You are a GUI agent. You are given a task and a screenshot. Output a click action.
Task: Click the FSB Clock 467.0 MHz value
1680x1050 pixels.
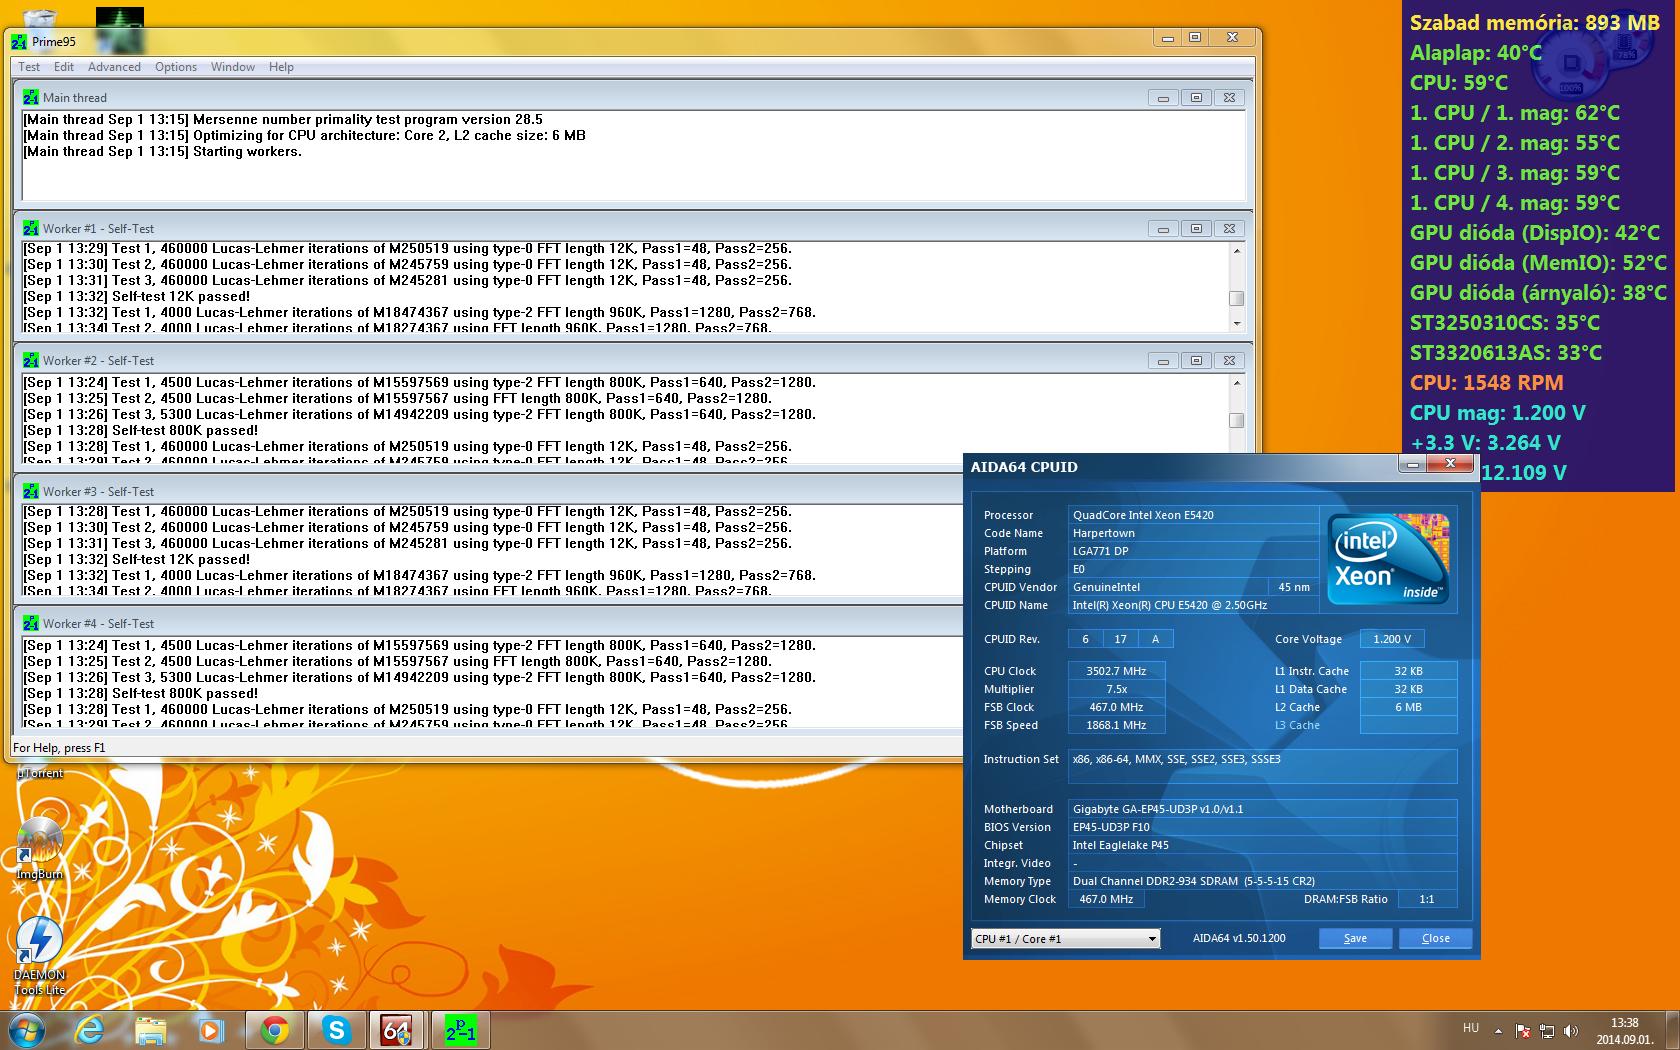point(1116,707)
